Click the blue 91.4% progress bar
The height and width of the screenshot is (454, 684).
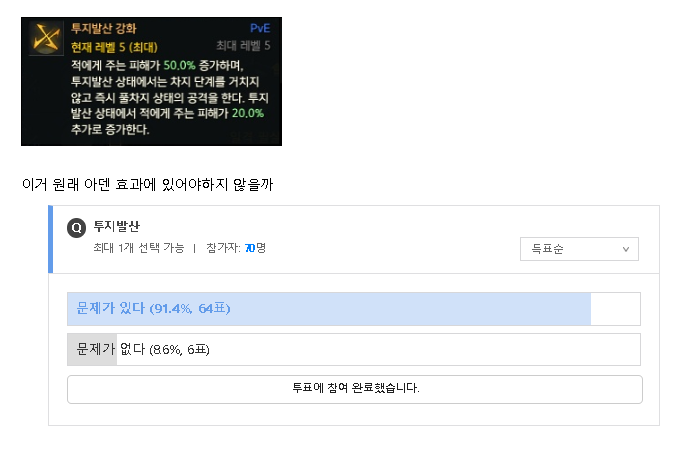tap(329, 309)
